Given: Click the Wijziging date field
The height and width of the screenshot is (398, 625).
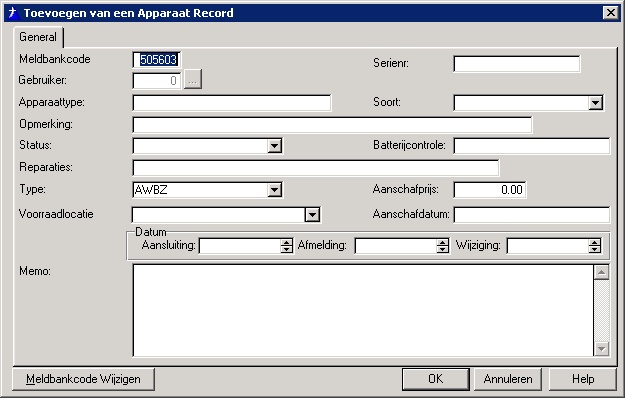Looking at the screenshot, I should [x=548, y=246].
